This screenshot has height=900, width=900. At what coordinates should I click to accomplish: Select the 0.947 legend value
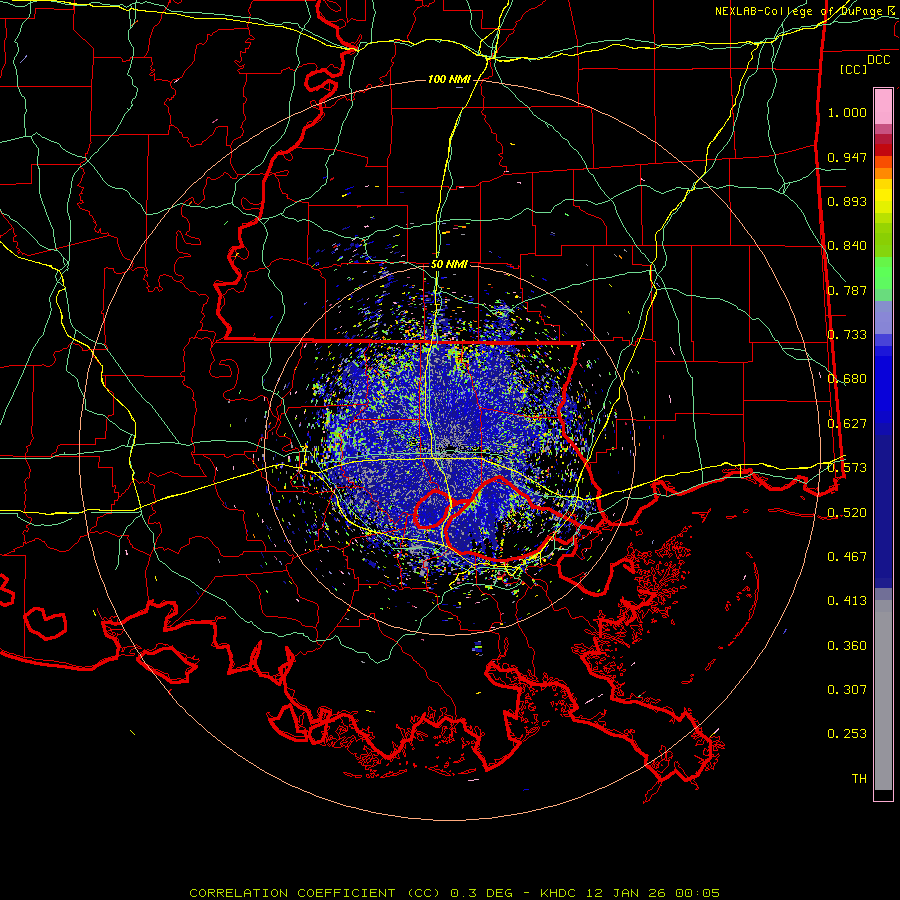[847, 157]
